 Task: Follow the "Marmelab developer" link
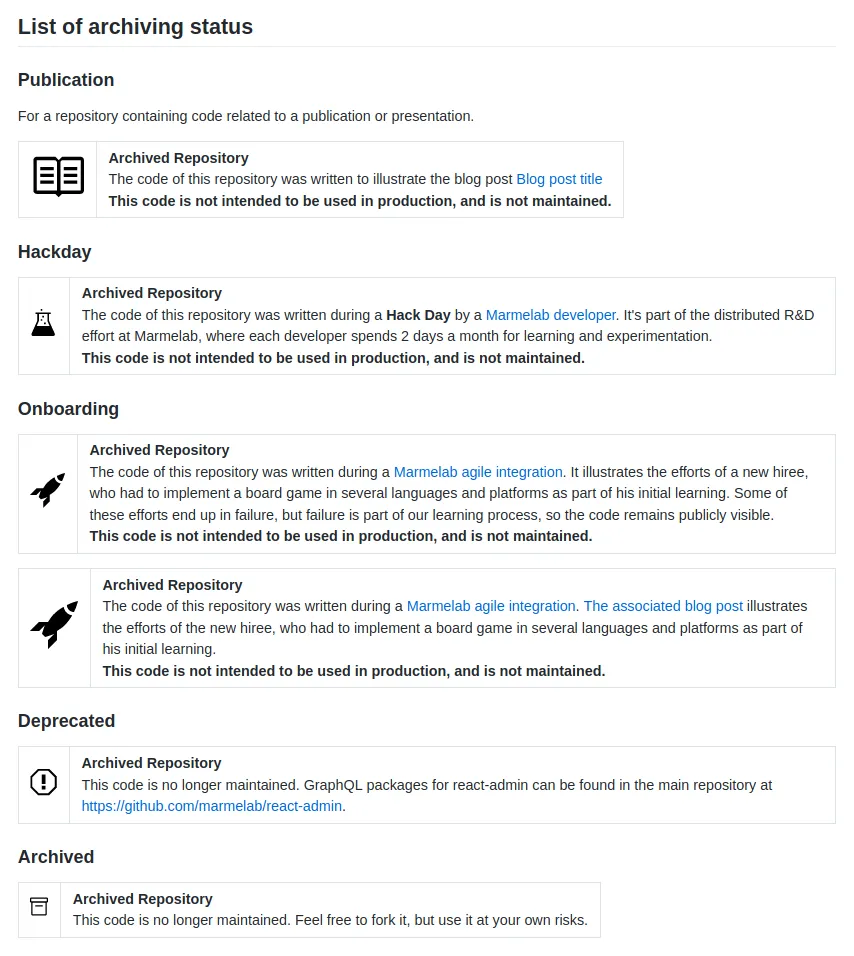[x=550, y=315]
